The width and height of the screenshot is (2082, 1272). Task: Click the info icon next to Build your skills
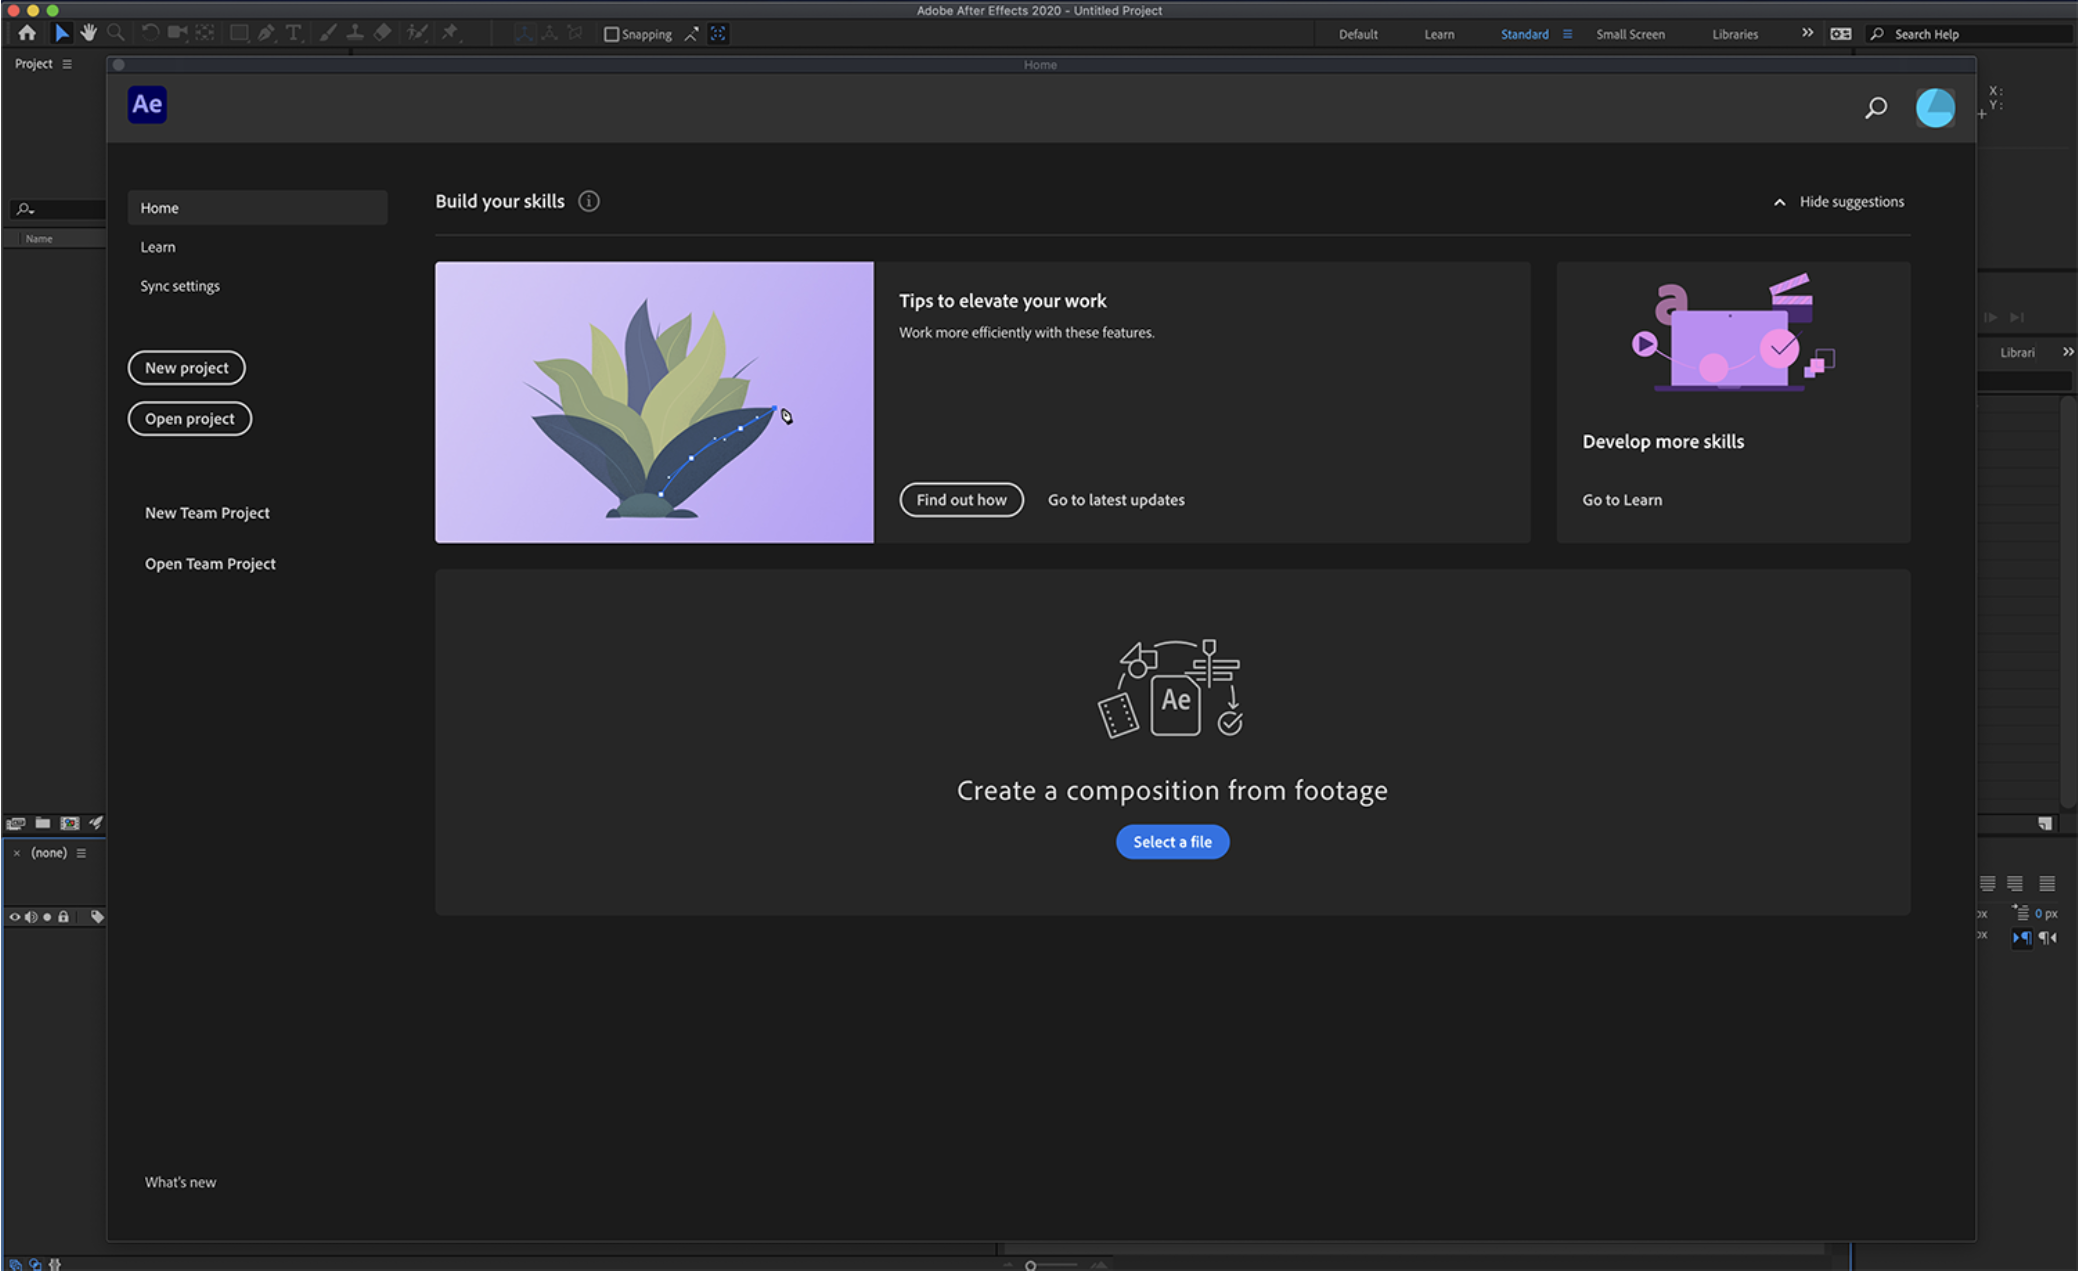click(x=589, y=201)
